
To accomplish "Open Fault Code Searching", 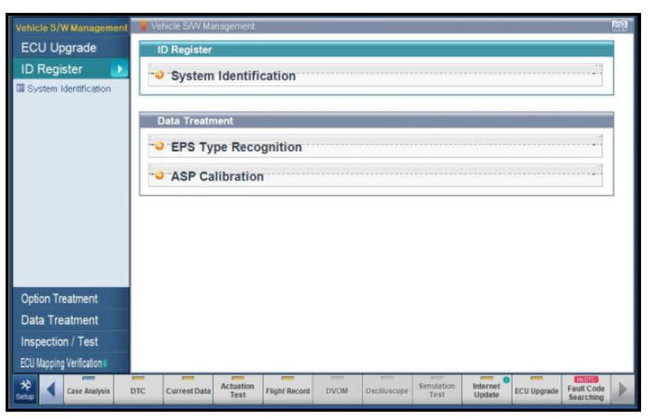I will [586, 390].
